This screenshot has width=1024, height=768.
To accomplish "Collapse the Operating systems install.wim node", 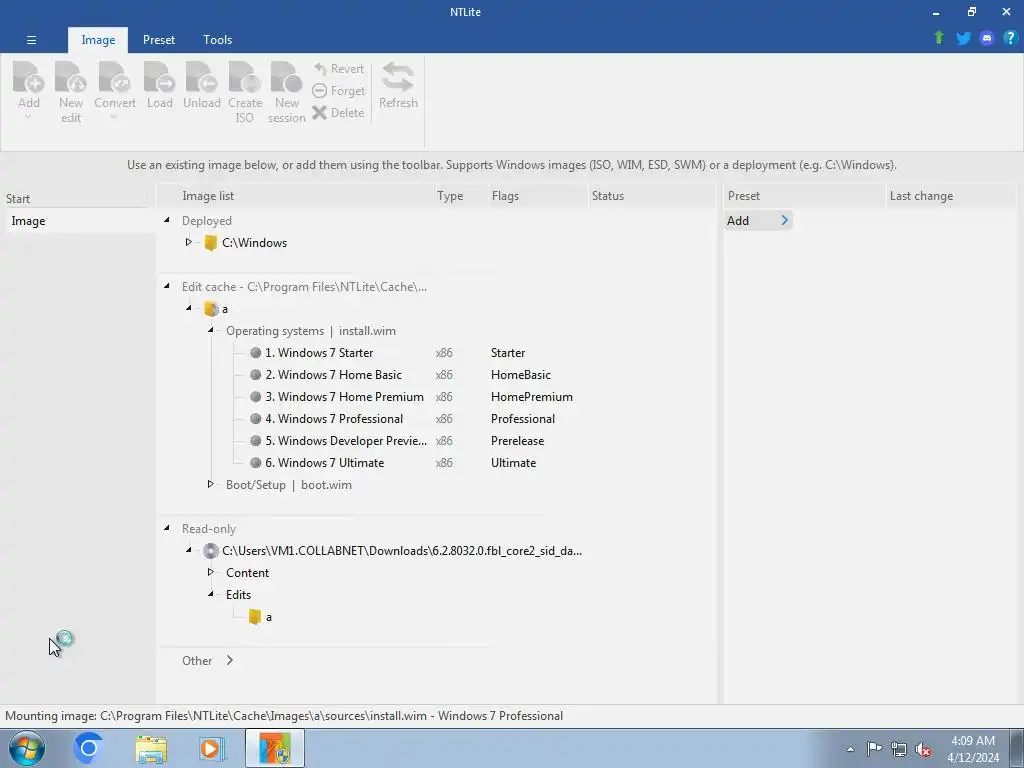I will [x=210, y=330].
